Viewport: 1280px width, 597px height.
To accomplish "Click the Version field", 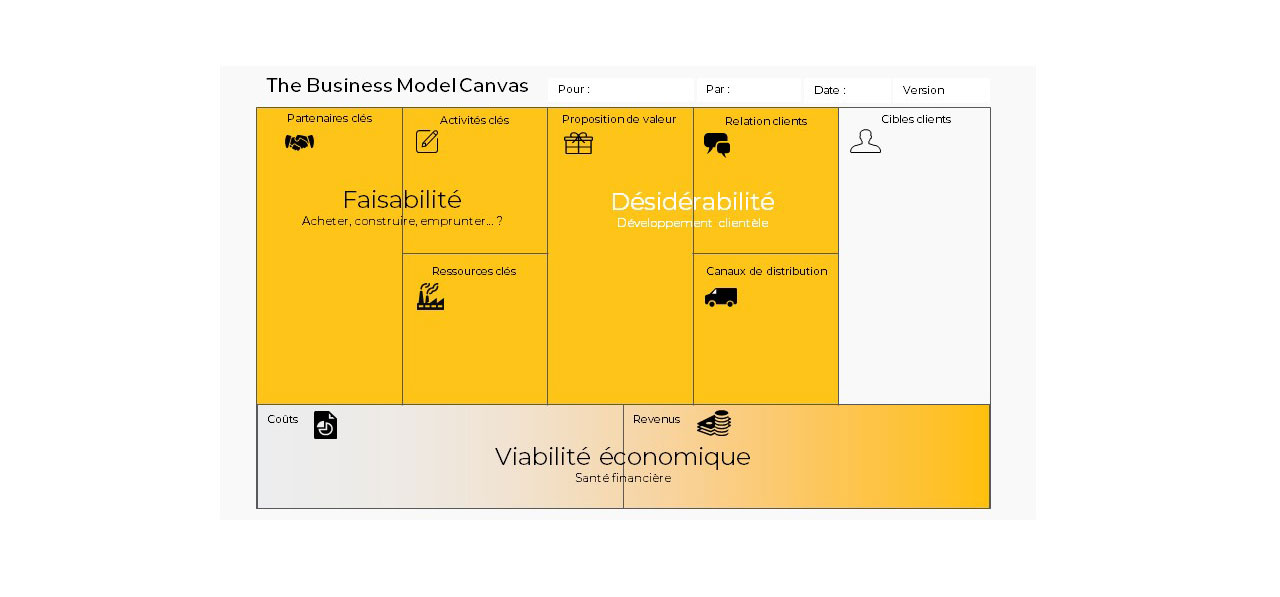I will click(x=942, y=90).
